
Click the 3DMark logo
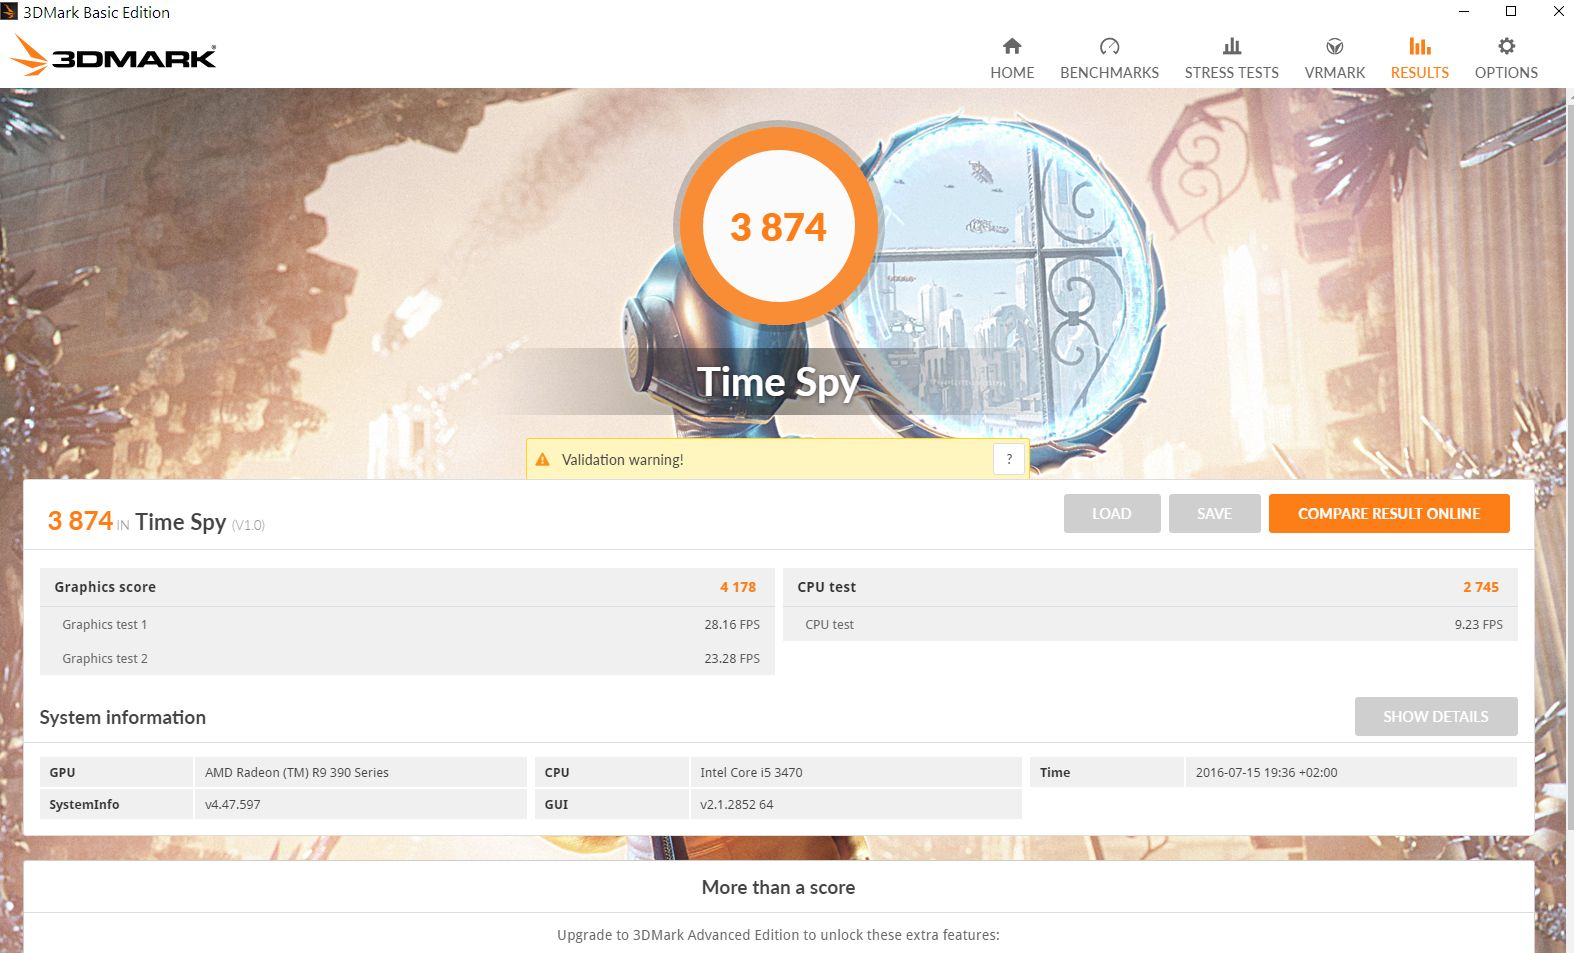pos(113,56)
